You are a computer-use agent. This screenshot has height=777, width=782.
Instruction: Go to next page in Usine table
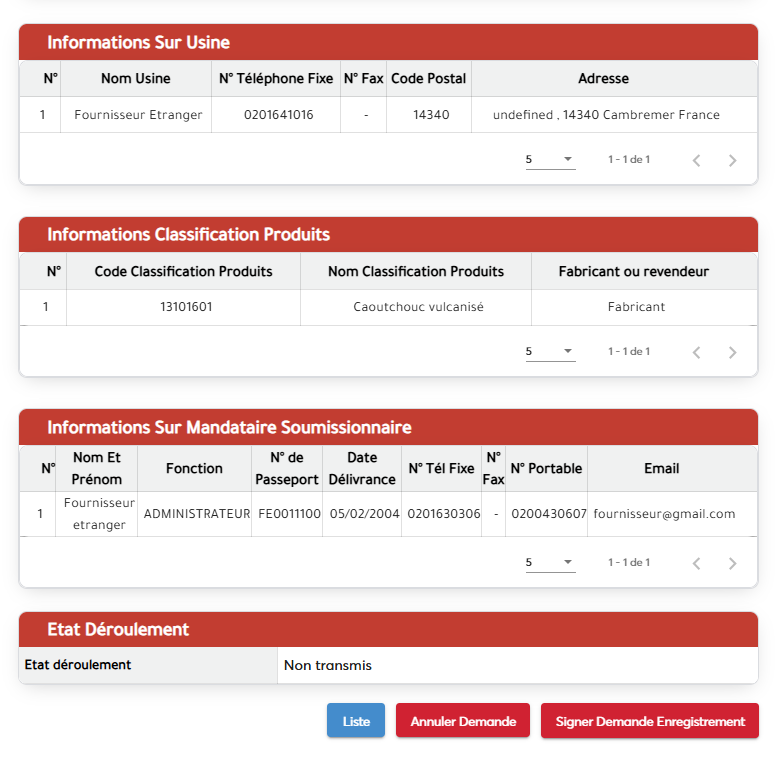pyautogui.click(x=732, y=160)
